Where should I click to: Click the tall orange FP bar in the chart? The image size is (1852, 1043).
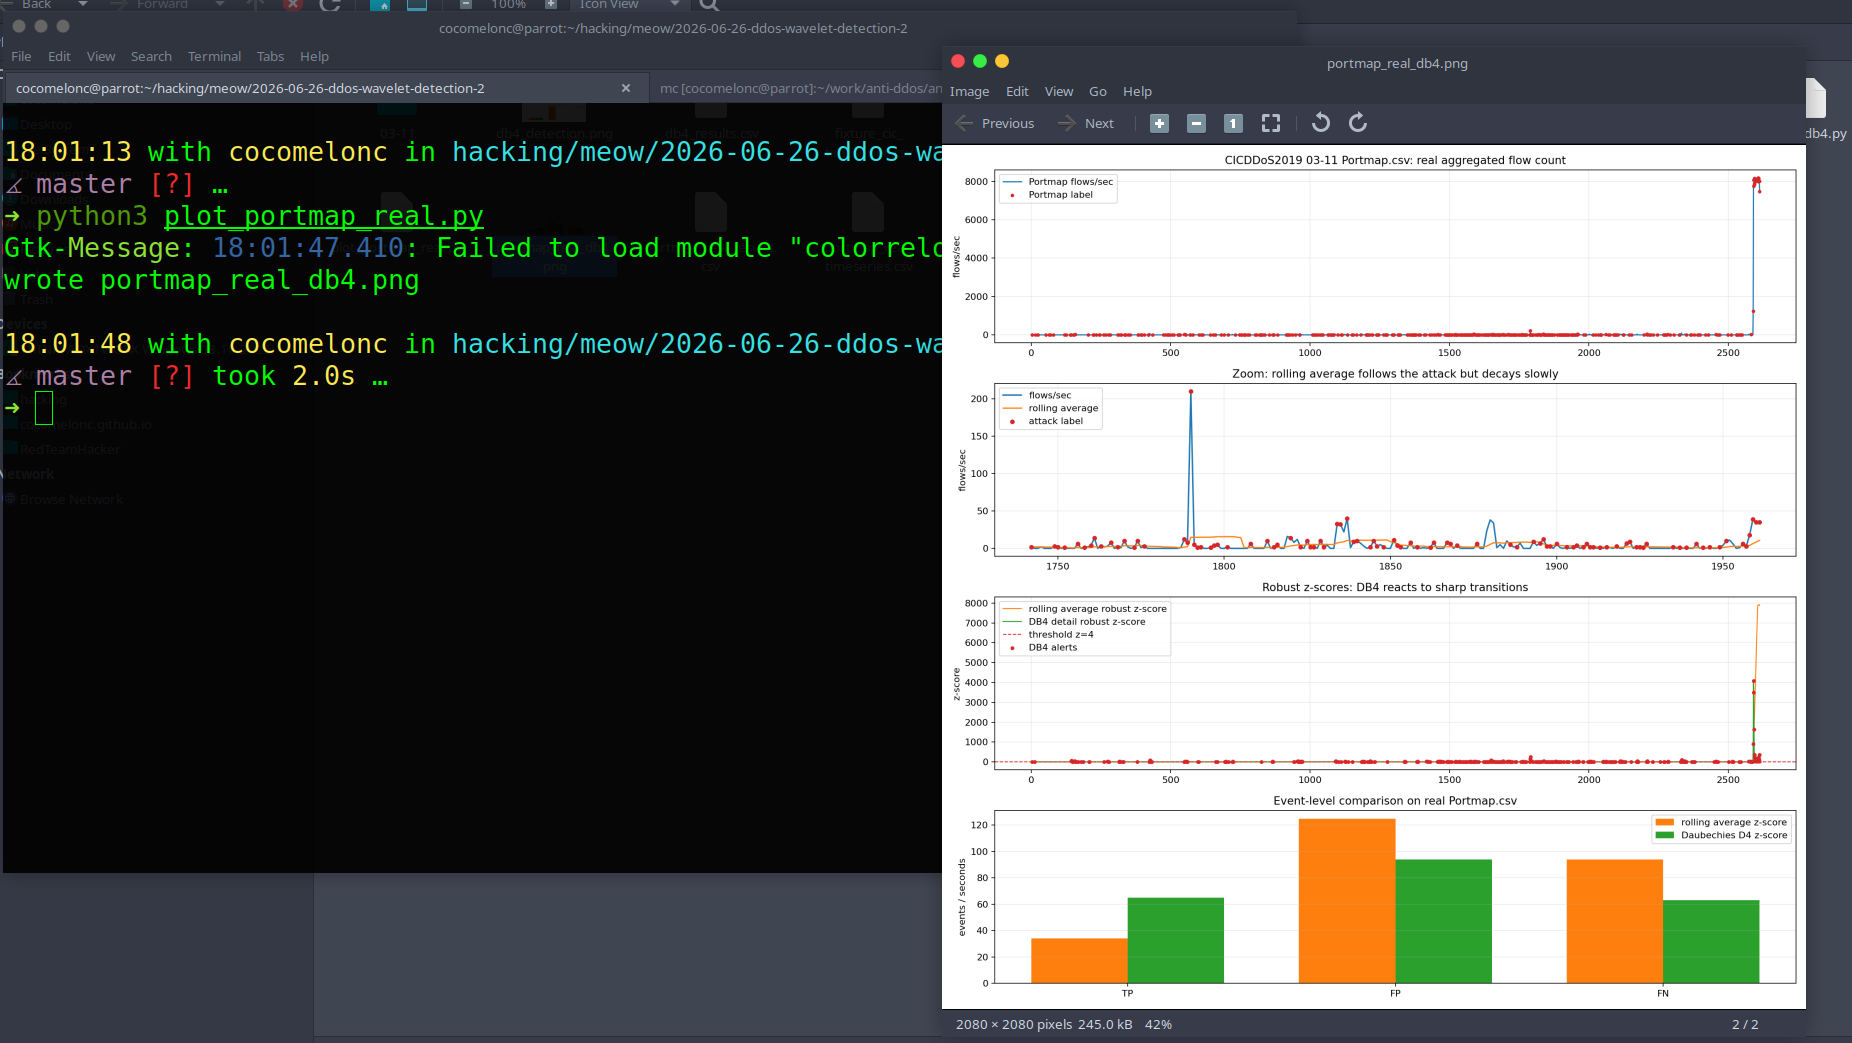tap(1347, 900)
